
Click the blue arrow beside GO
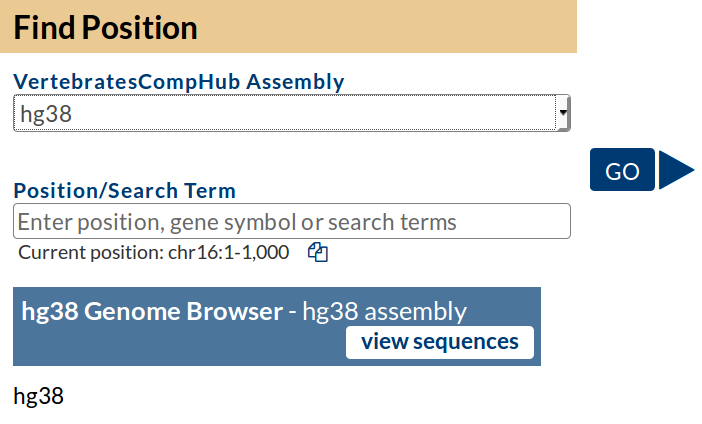(676, 170)
